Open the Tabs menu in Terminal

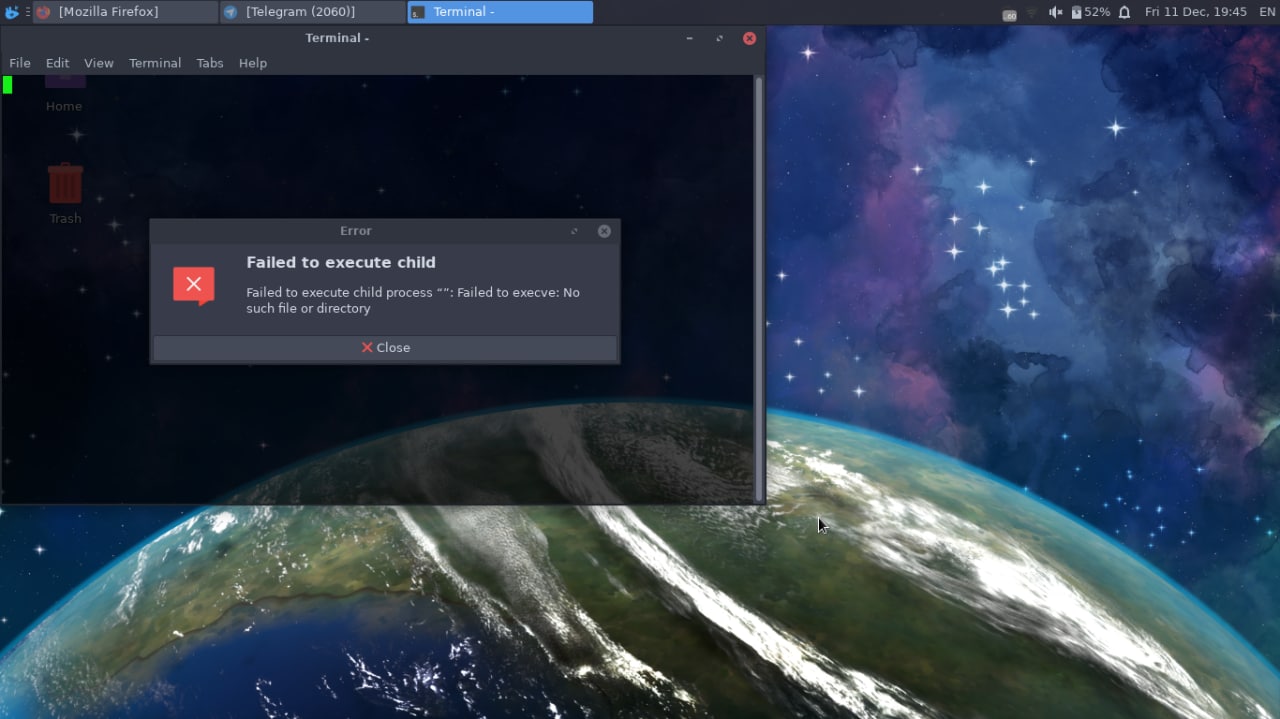point(210,63)
